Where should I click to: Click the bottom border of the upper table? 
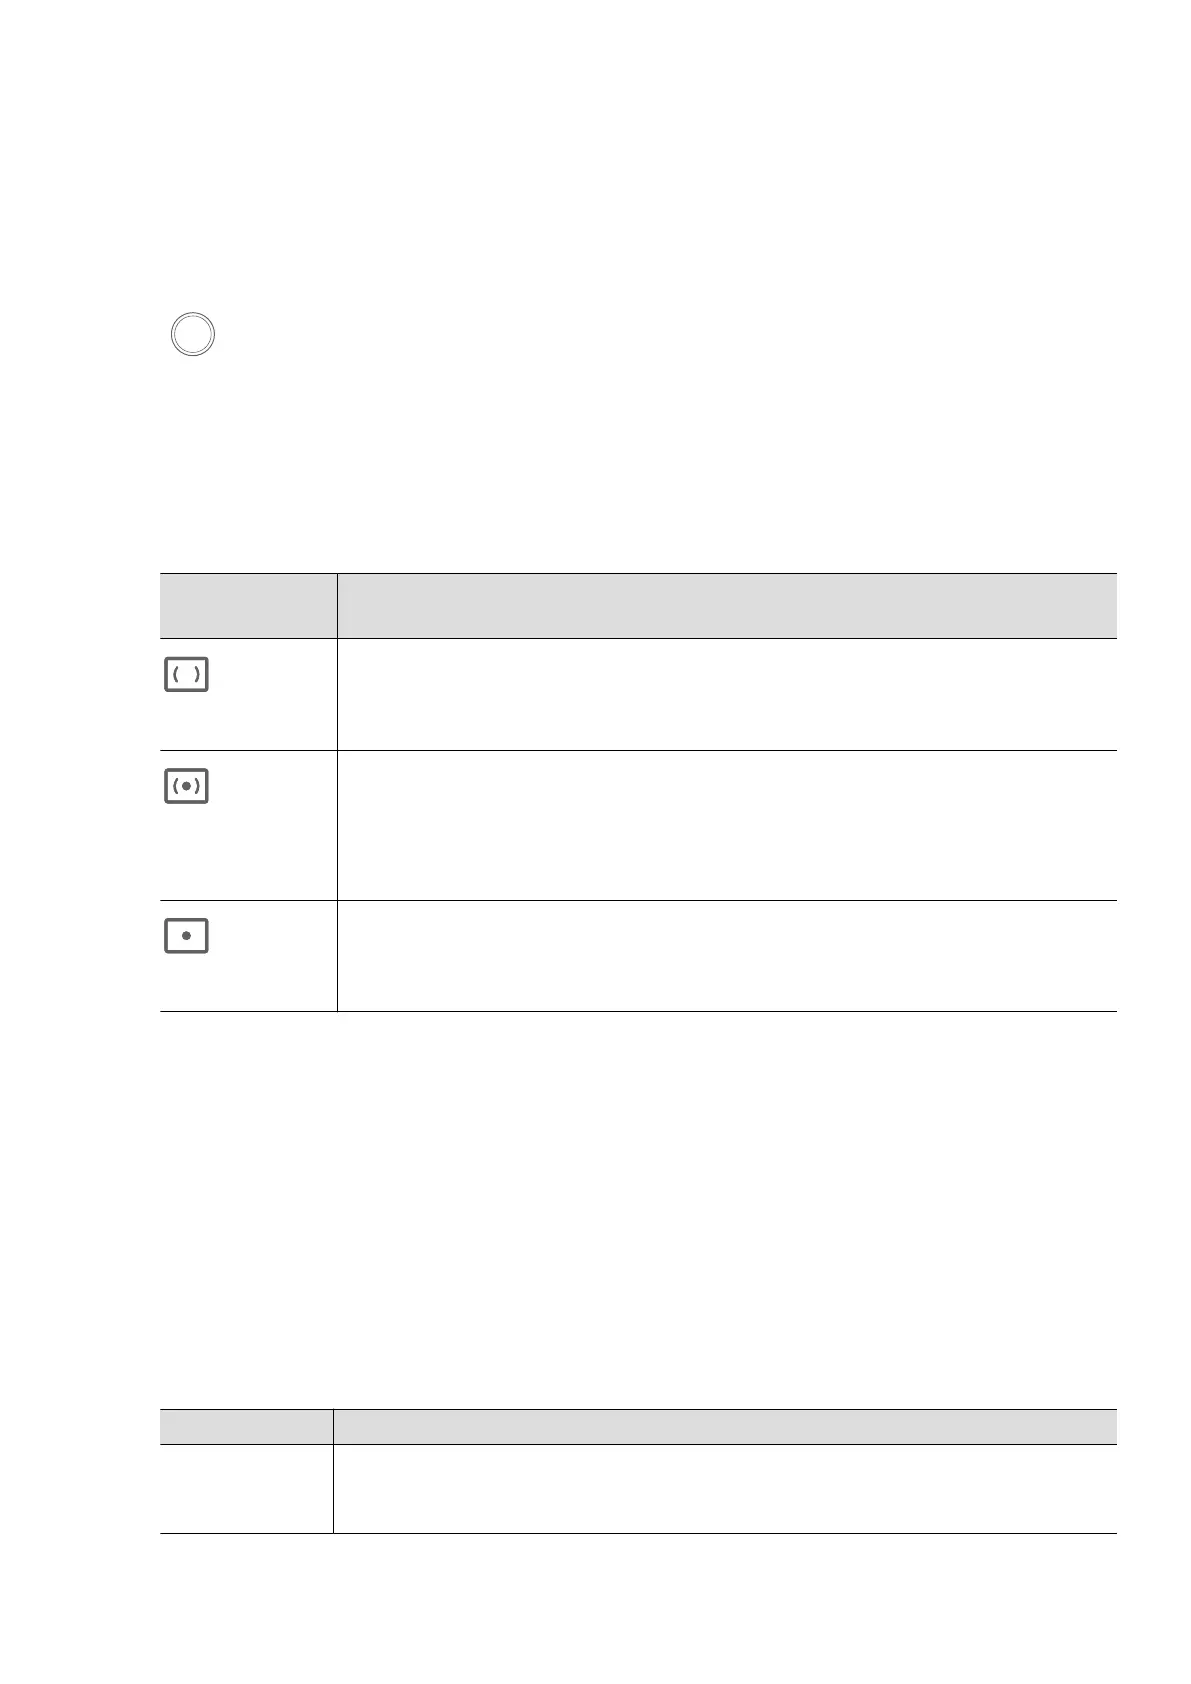pos(638,1011)
